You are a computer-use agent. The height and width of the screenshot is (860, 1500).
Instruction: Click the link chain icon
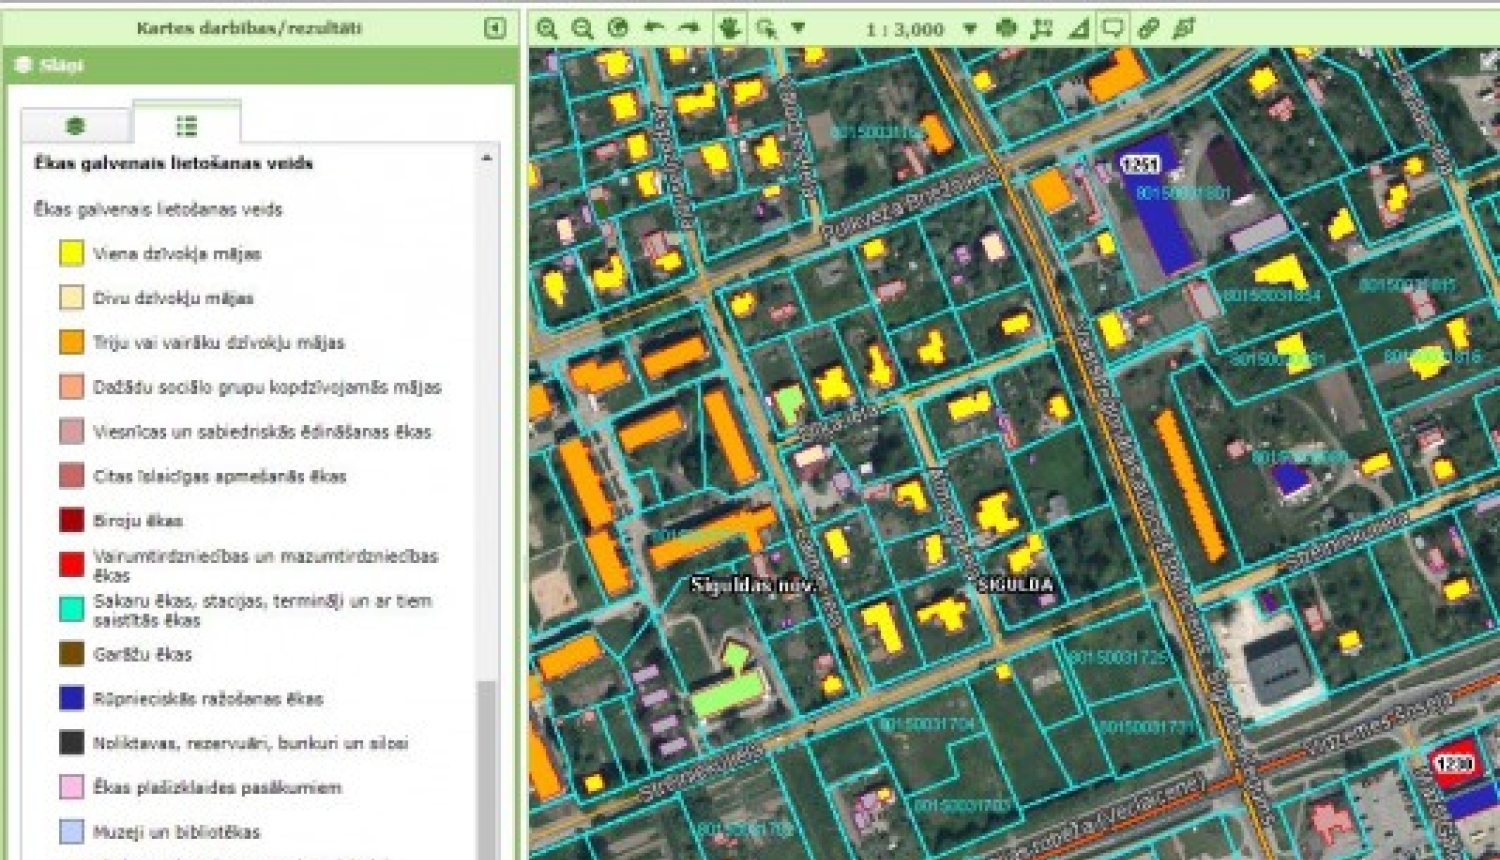tap(1148, 28)
